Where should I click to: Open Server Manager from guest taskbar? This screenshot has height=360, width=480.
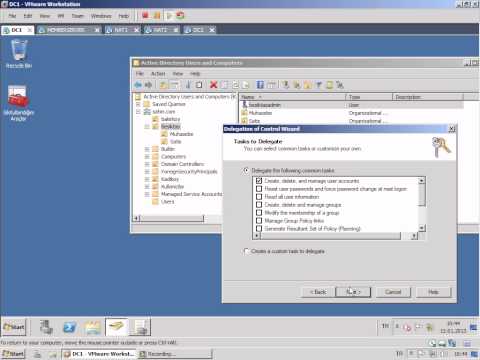click(46, 327)
